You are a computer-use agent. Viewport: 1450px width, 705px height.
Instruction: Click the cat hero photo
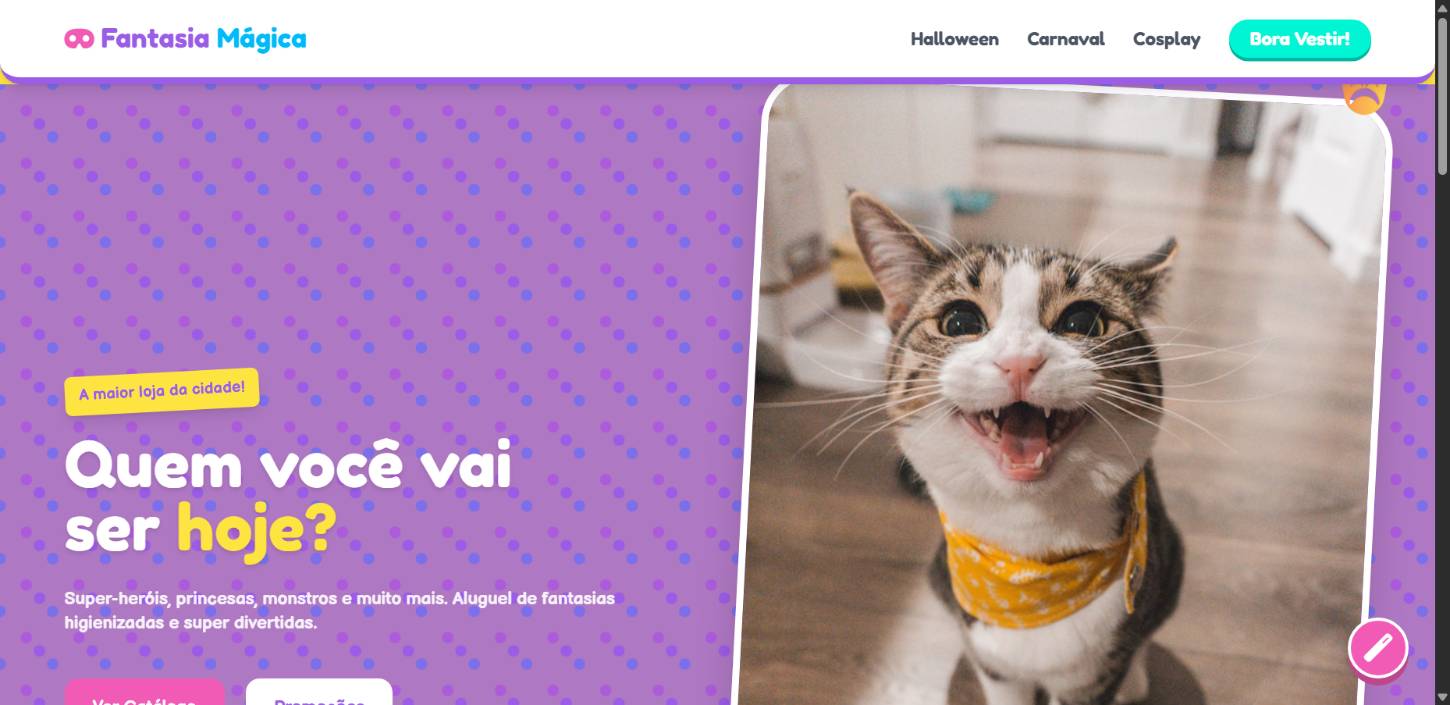coord(1063,395)
